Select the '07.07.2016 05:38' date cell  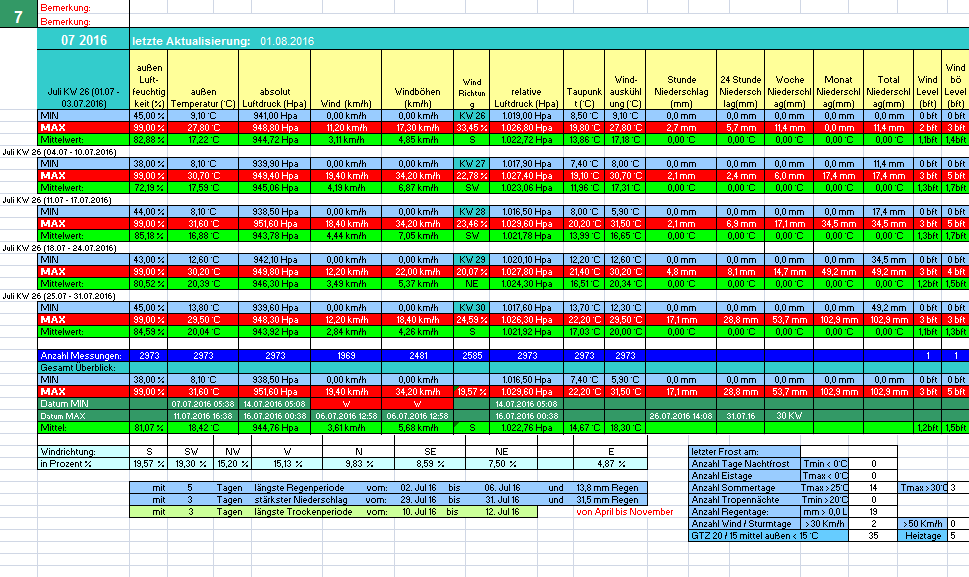[x=203, y=404]
